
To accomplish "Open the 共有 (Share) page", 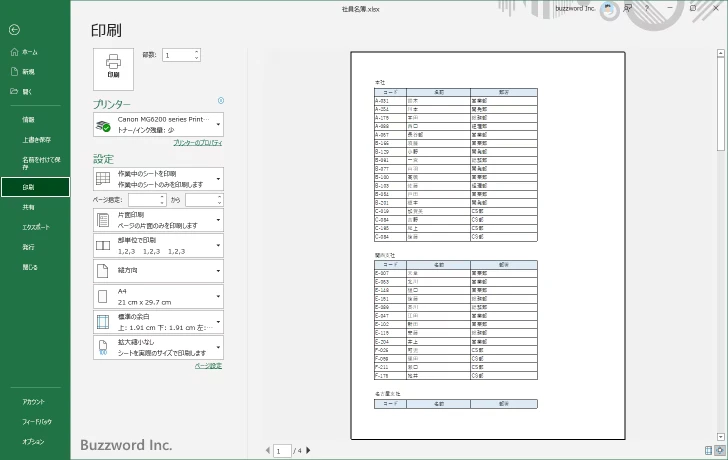I will (x=28, y=207).
